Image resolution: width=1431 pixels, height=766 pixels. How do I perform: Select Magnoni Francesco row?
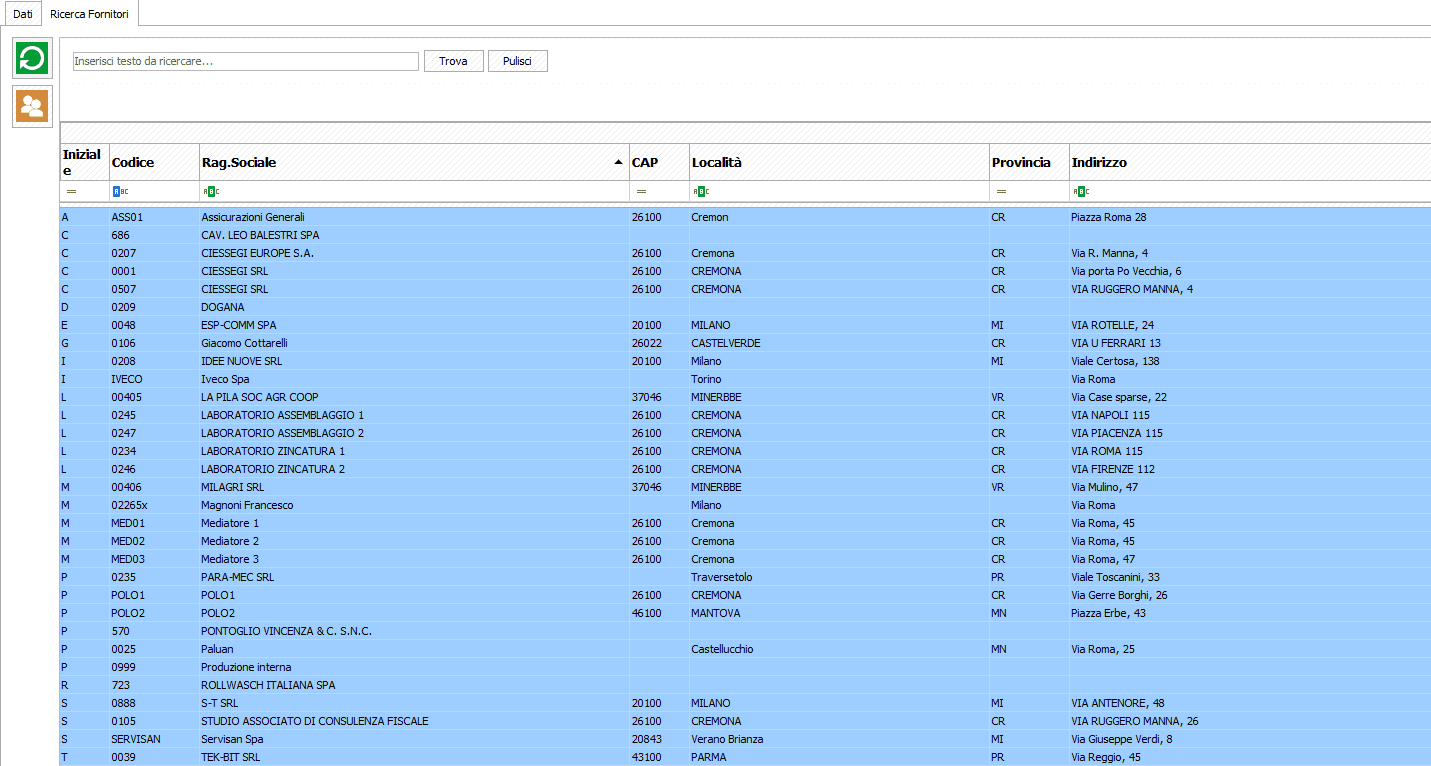click(745, 505)
